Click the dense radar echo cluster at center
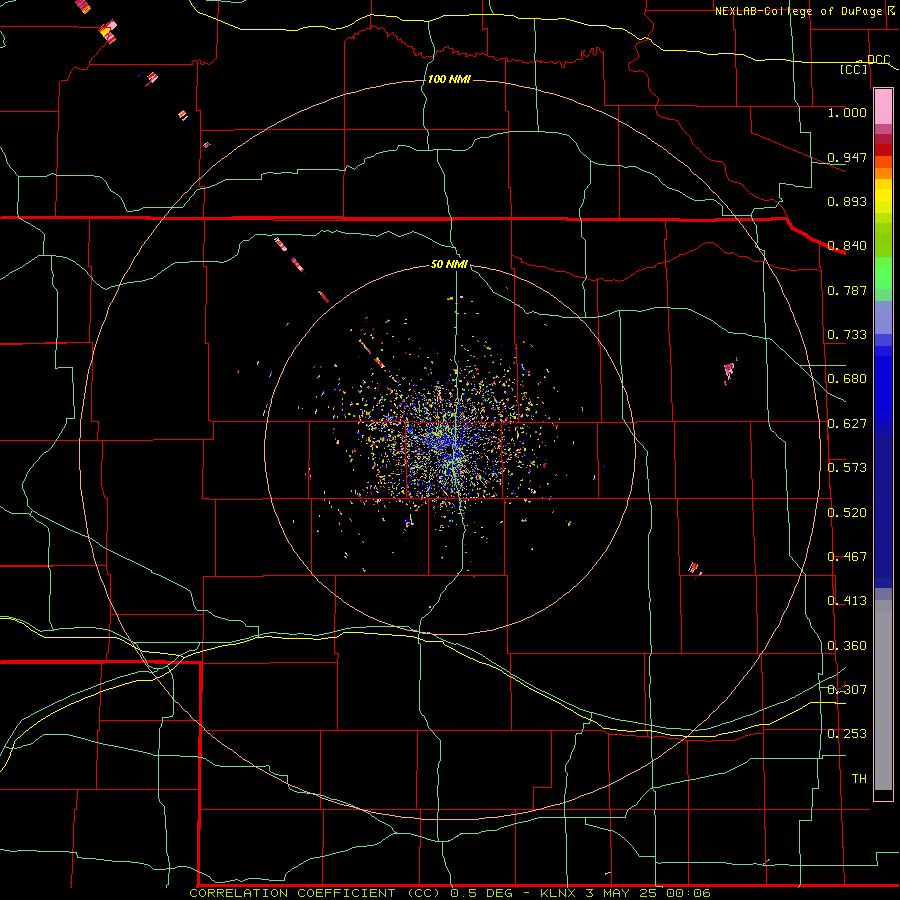Viewport: 900px width, 900px height. [x=453, y=445]
